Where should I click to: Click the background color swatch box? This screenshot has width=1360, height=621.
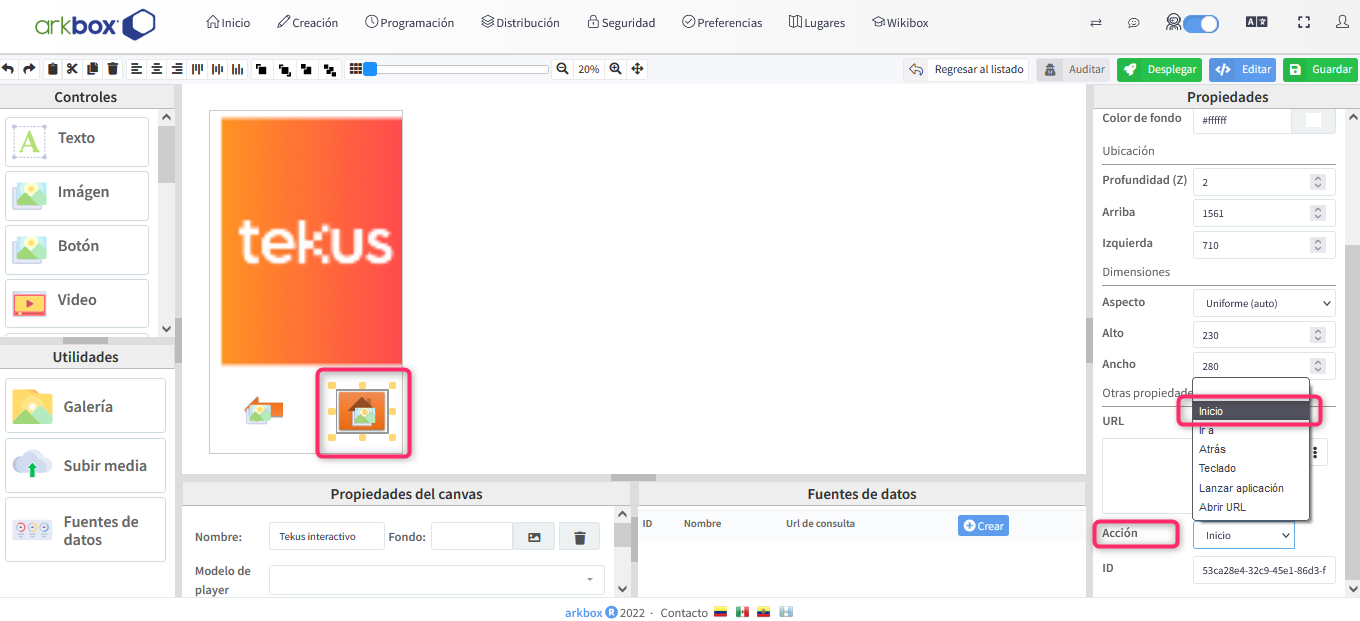point(1313,120)
